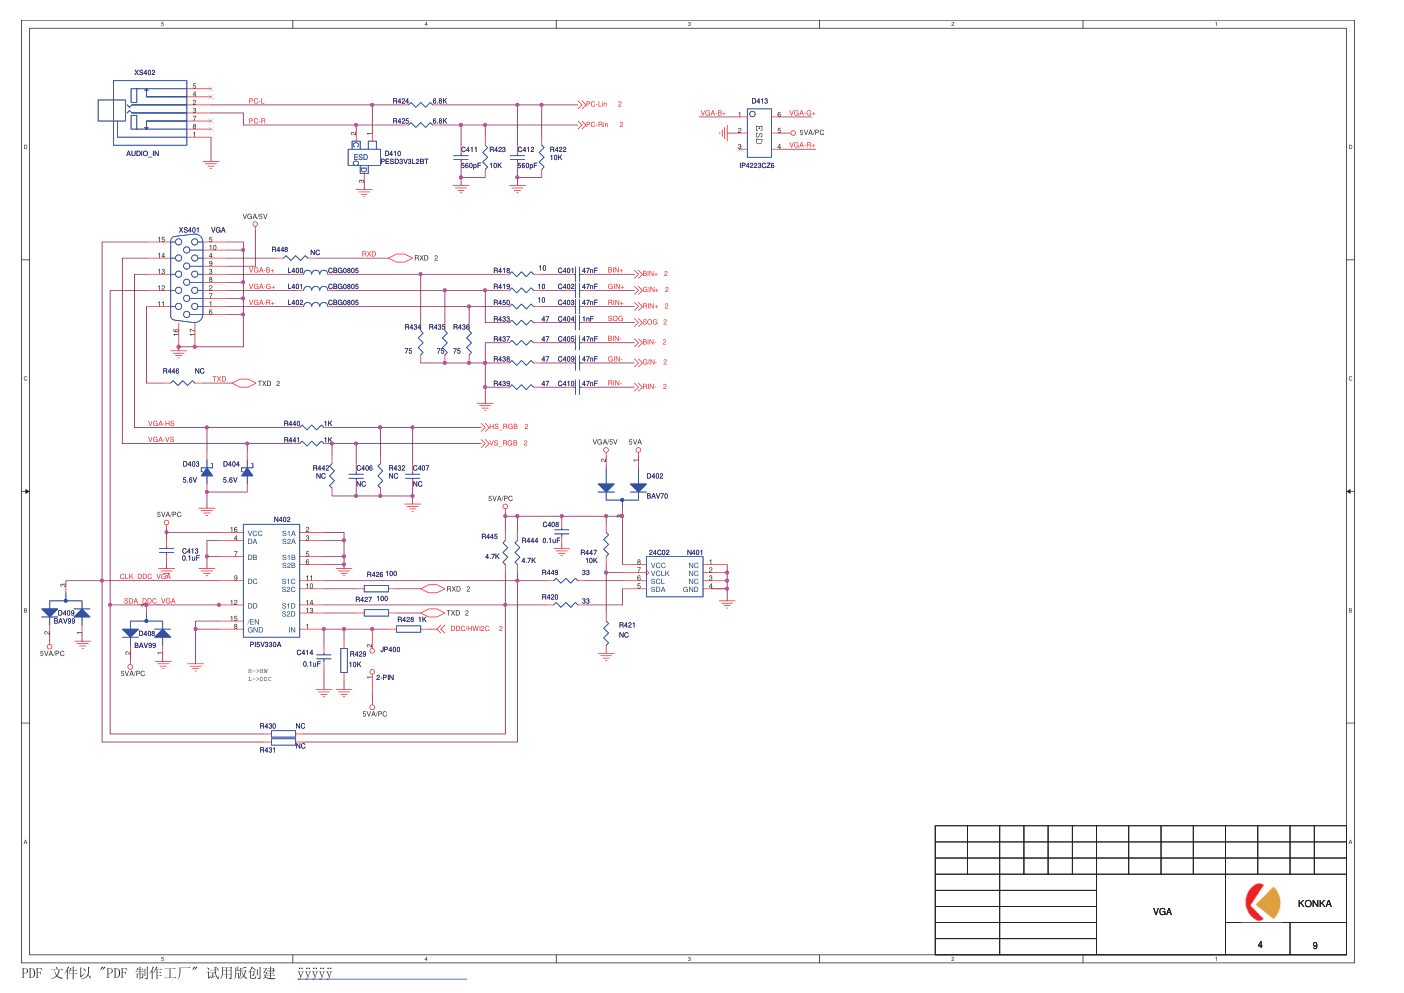Click the D404 zener diode symbol
Viewport: 1404px width, 993px height.
(247, 471)
